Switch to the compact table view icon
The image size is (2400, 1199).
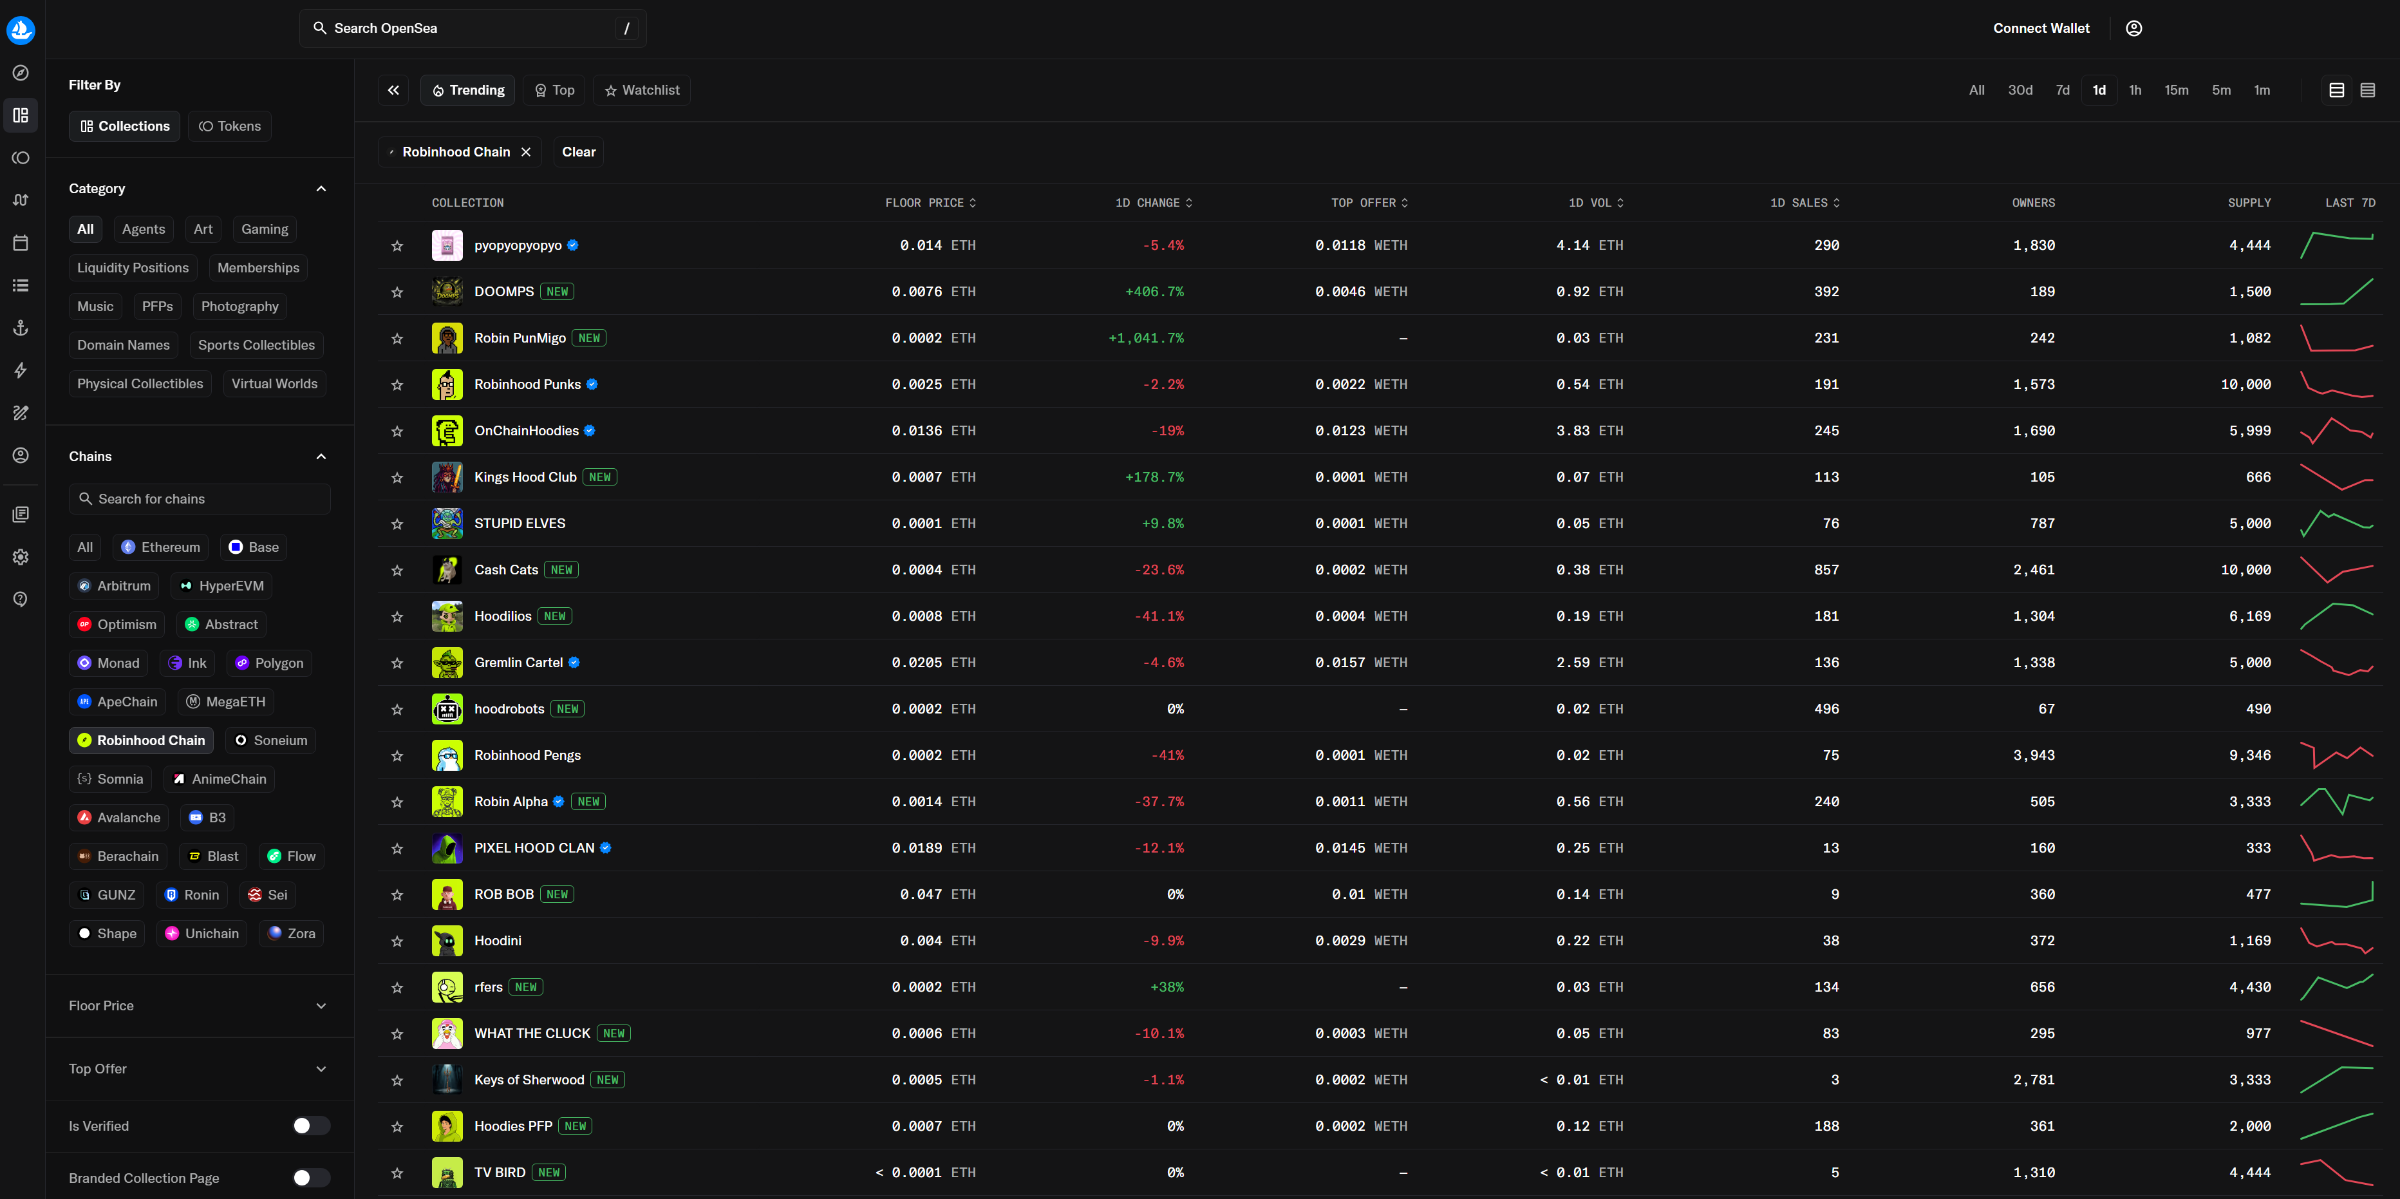pyautogui.click(x=2368, y=90)
